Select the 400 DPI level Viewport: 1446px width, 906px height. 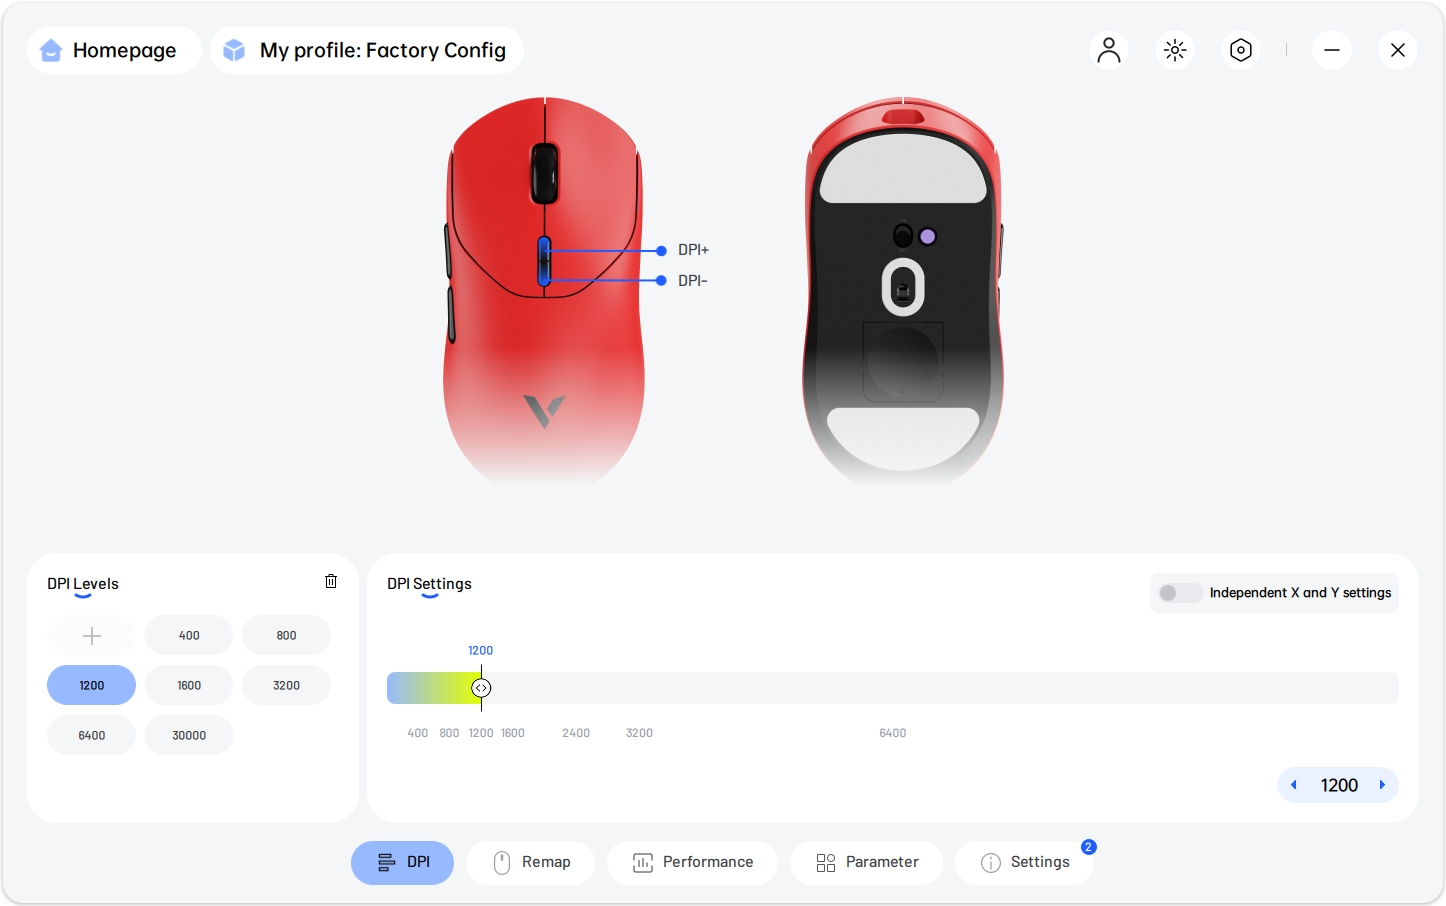pyautogui.click(x=189, y=636)
